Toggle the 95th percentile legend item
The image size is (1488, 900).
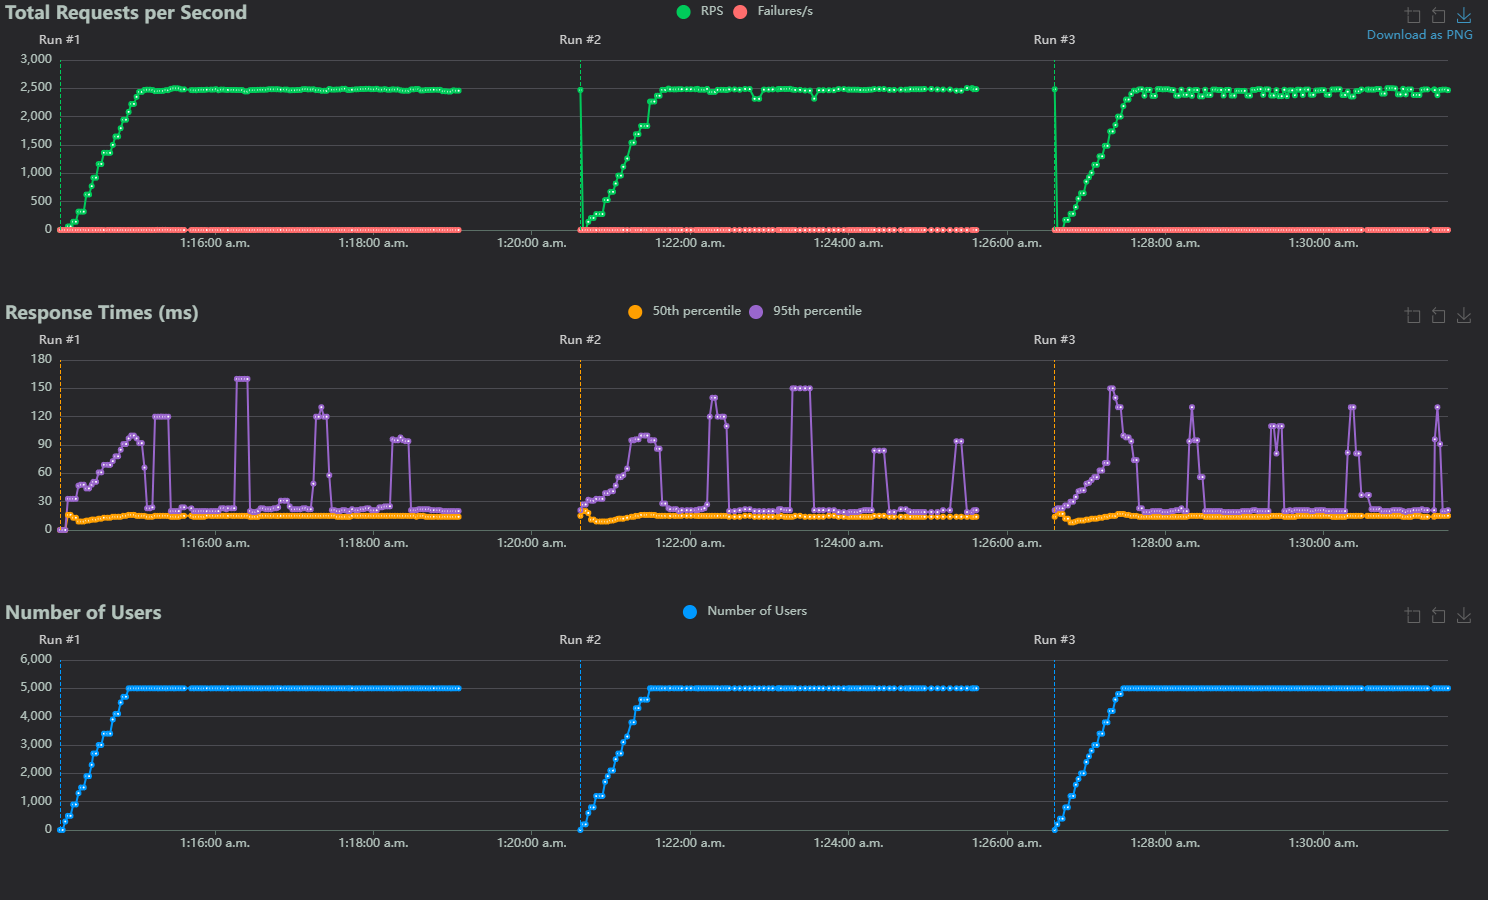pos(805,311)
